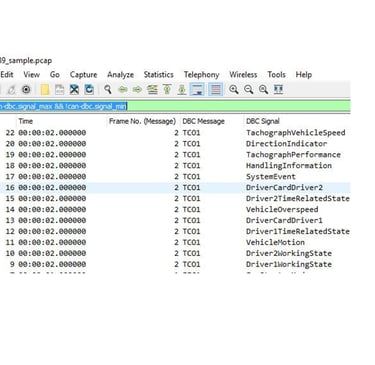Close this capture file (X icon)

(74, 89)
